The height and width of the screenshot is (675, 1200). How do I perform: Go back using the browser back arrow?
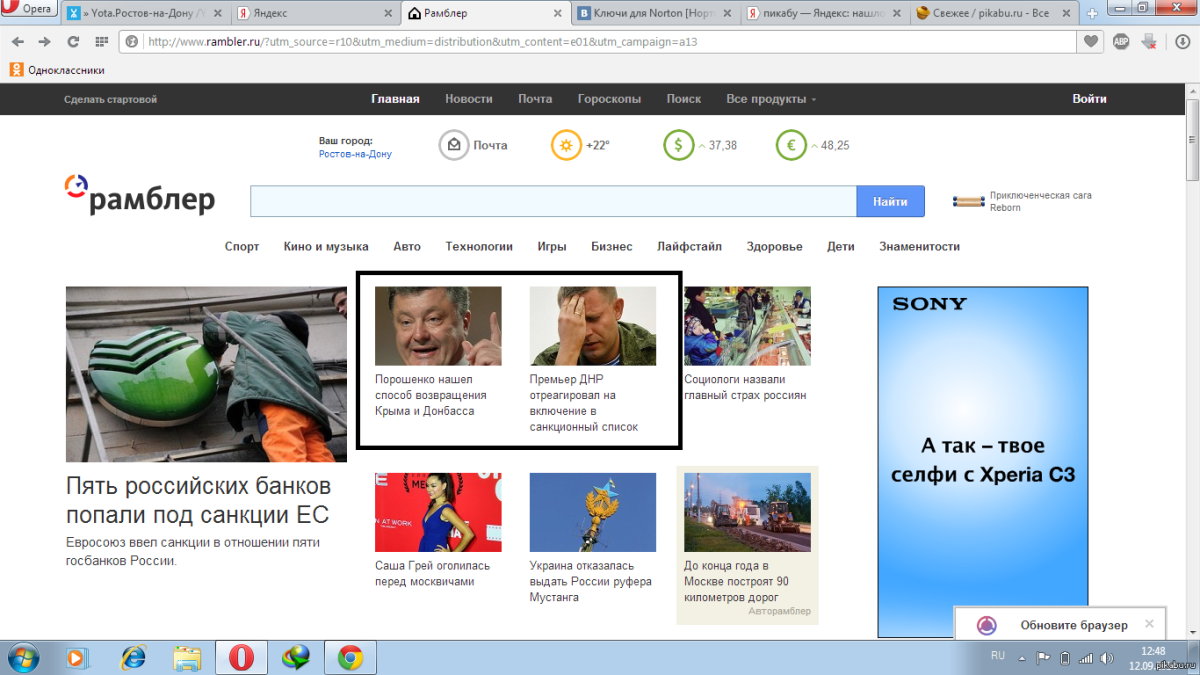pyautogui.click(x=17, y=42)
